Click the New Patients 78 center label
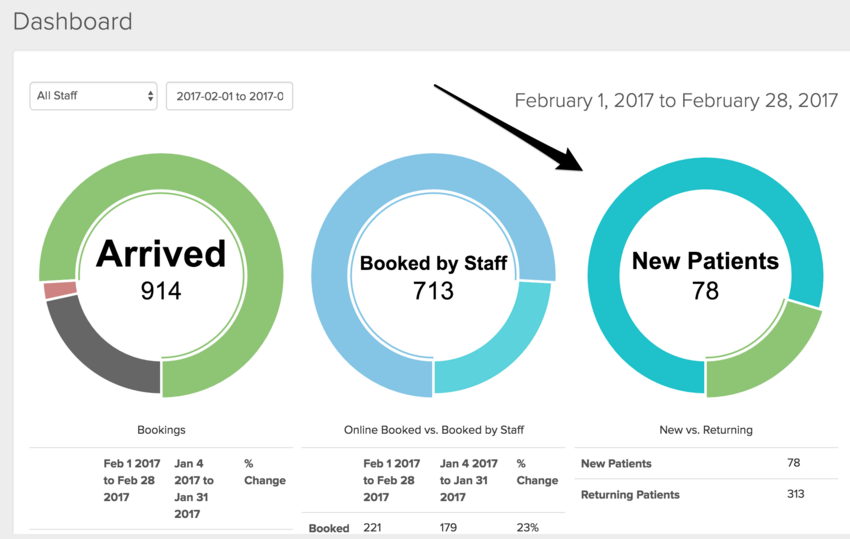The width and height of the screenshot is (850, 539). click(x=705, y=275)
